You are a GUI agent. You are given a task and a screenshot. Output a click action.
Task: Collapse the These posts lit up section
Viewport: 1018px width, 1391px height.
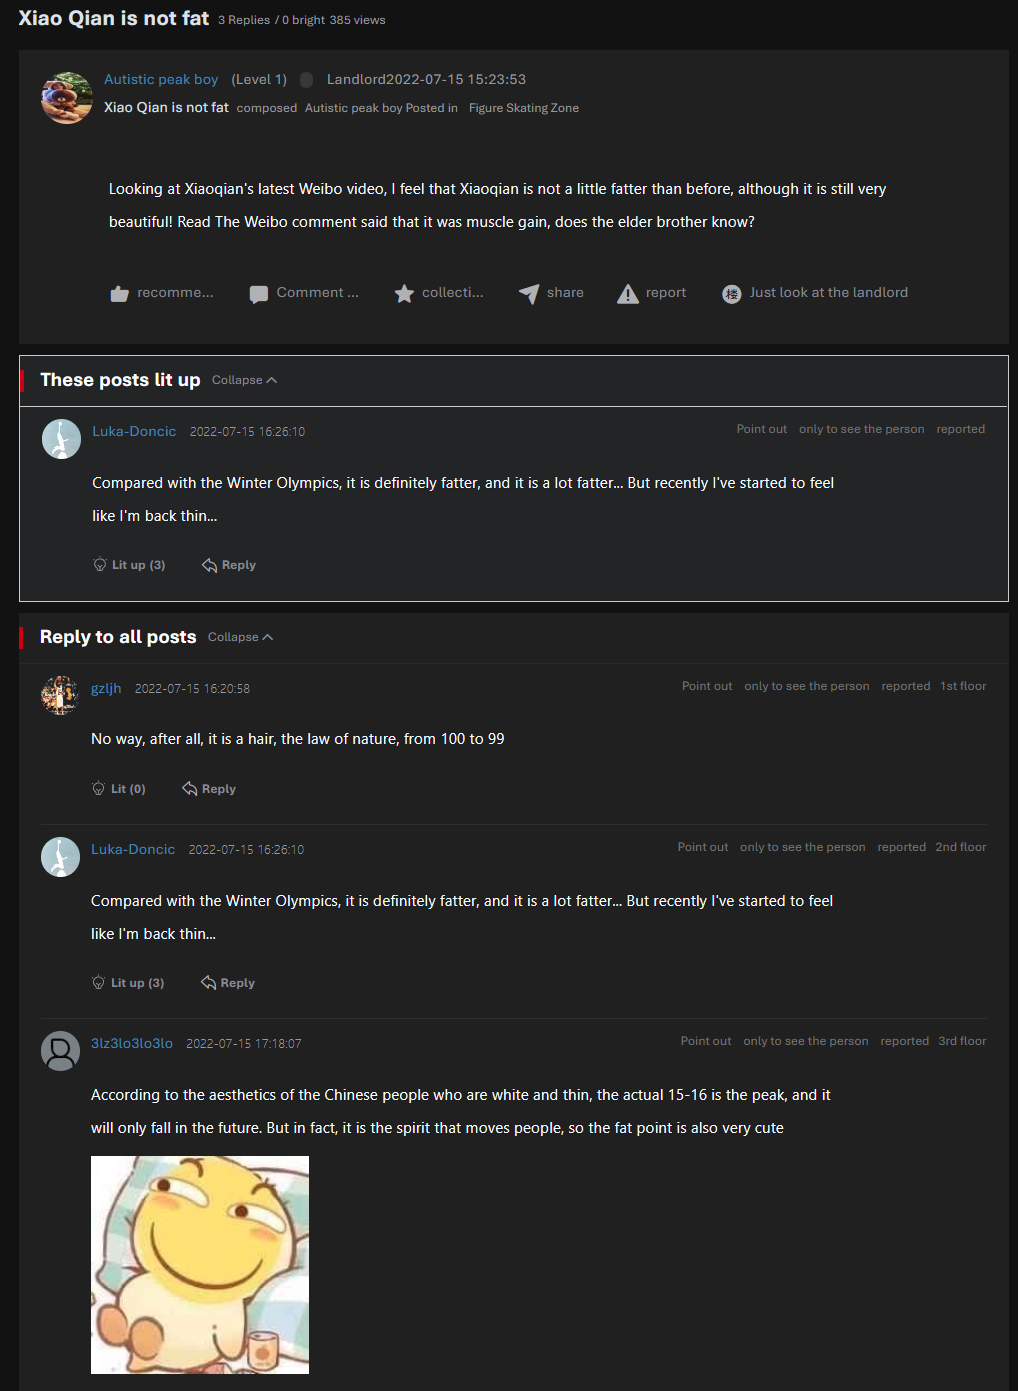tap(244, 380)
